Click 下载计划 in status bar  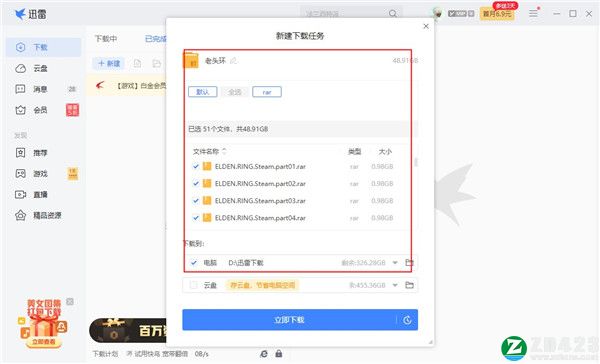[105, 354]
